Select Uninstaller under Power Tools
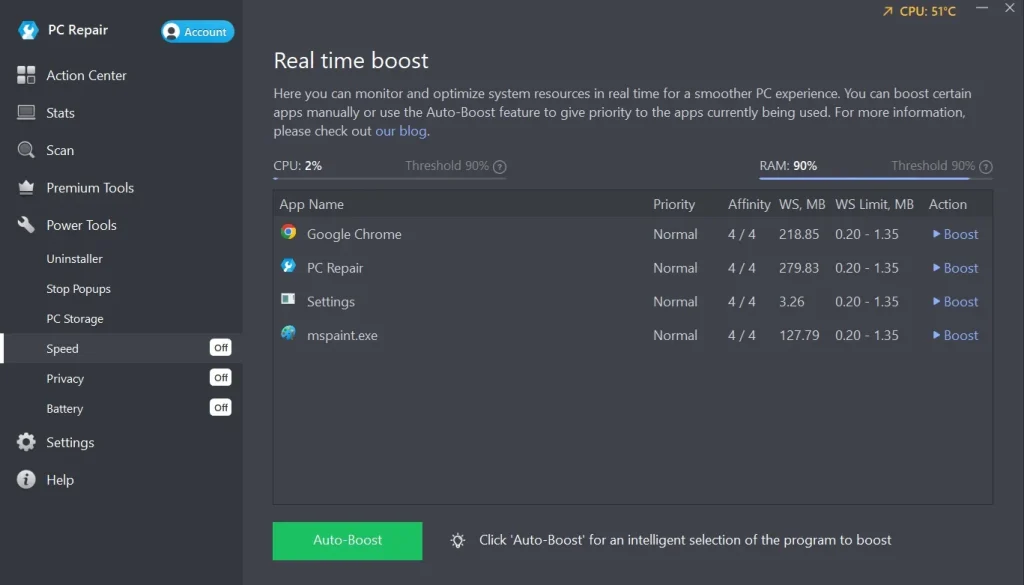The width and height of the screenshot is (1024, 585). click(x=74, y=259)
